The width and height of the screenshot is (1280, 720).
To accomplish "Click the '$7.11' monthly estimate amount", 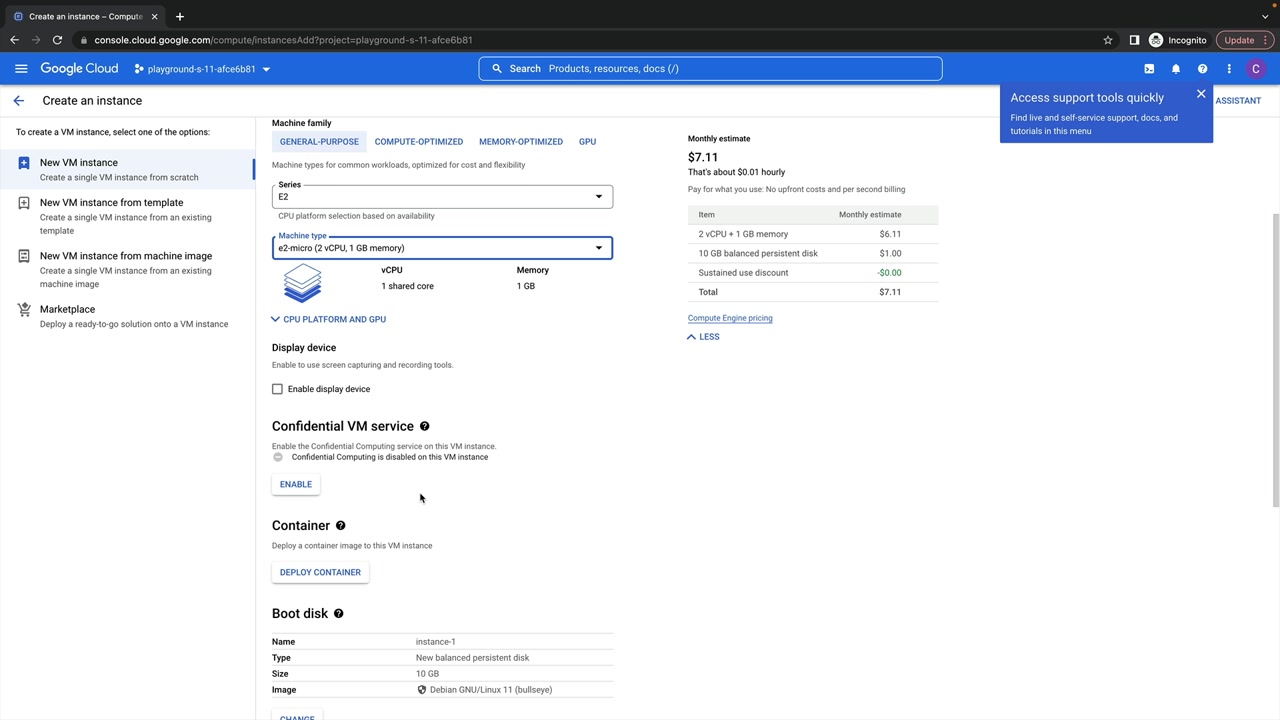I will coord(703,157).
